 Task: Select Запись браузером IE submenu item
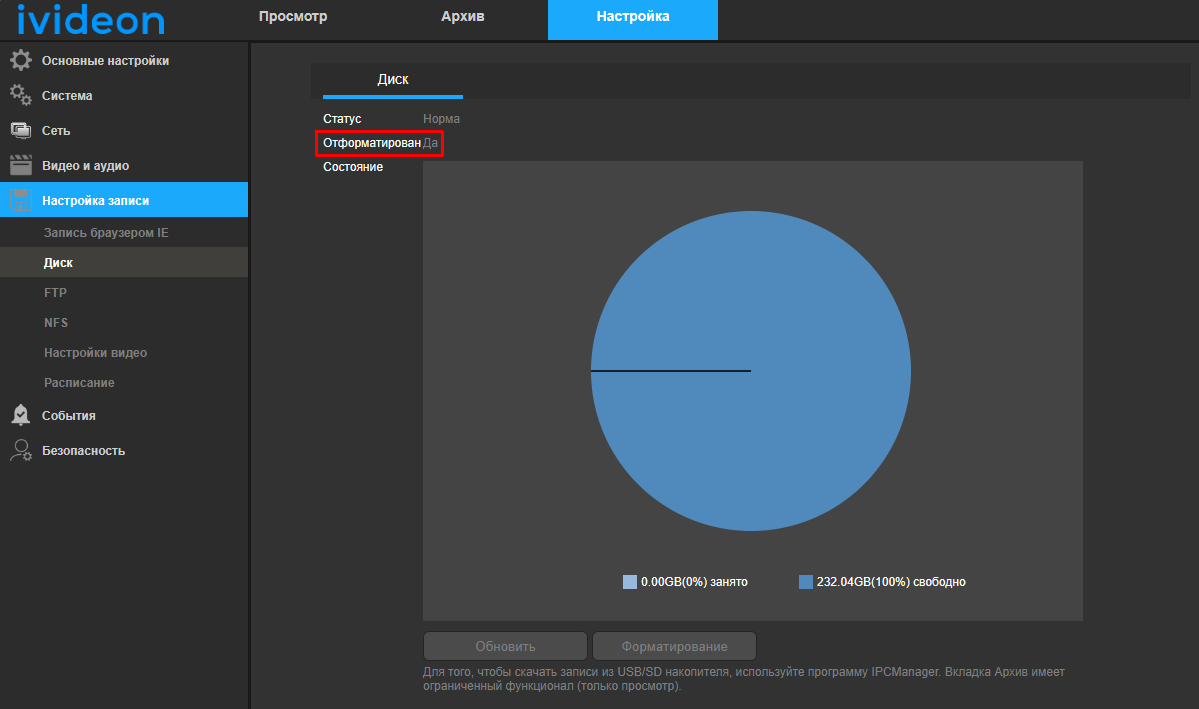[124, 233]
